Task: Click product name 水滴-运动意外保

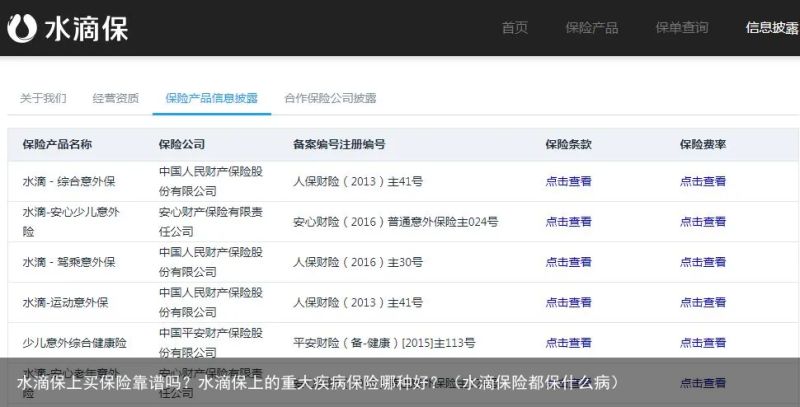Action: click(x=65, y=302)
